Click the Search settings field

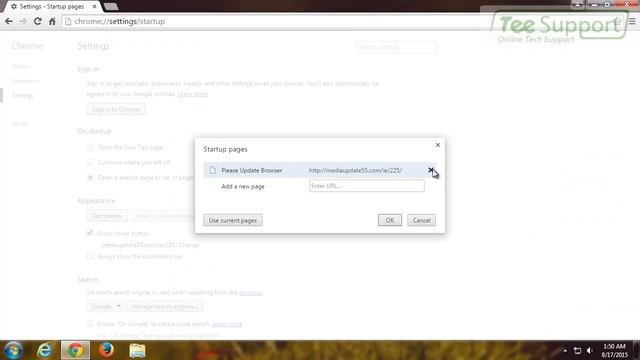[x=396, y=47]
